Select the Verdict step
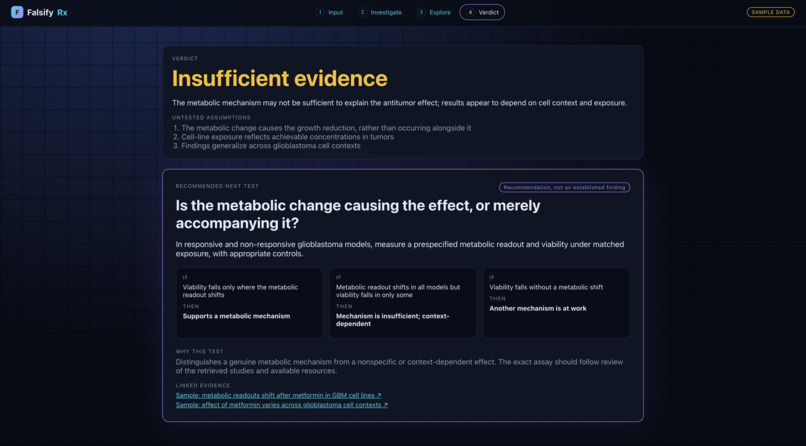This screenshot has width=806, height=446. click(x=482, y=12)
